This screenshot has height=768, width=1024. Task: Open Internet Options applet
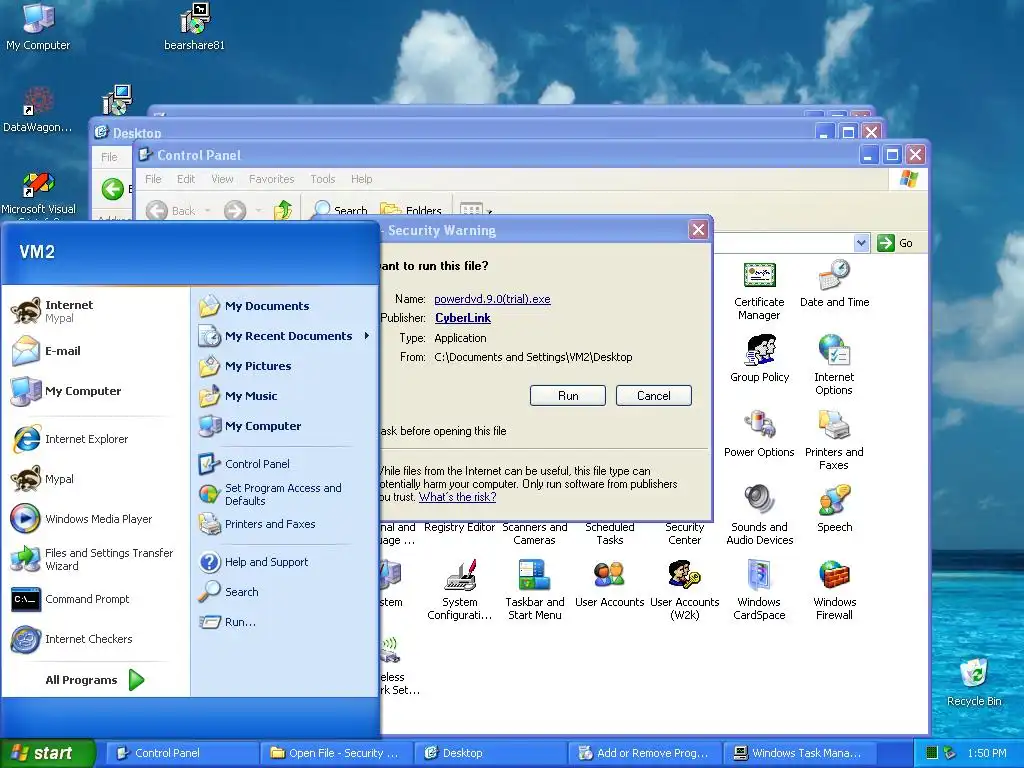(834, 365)
